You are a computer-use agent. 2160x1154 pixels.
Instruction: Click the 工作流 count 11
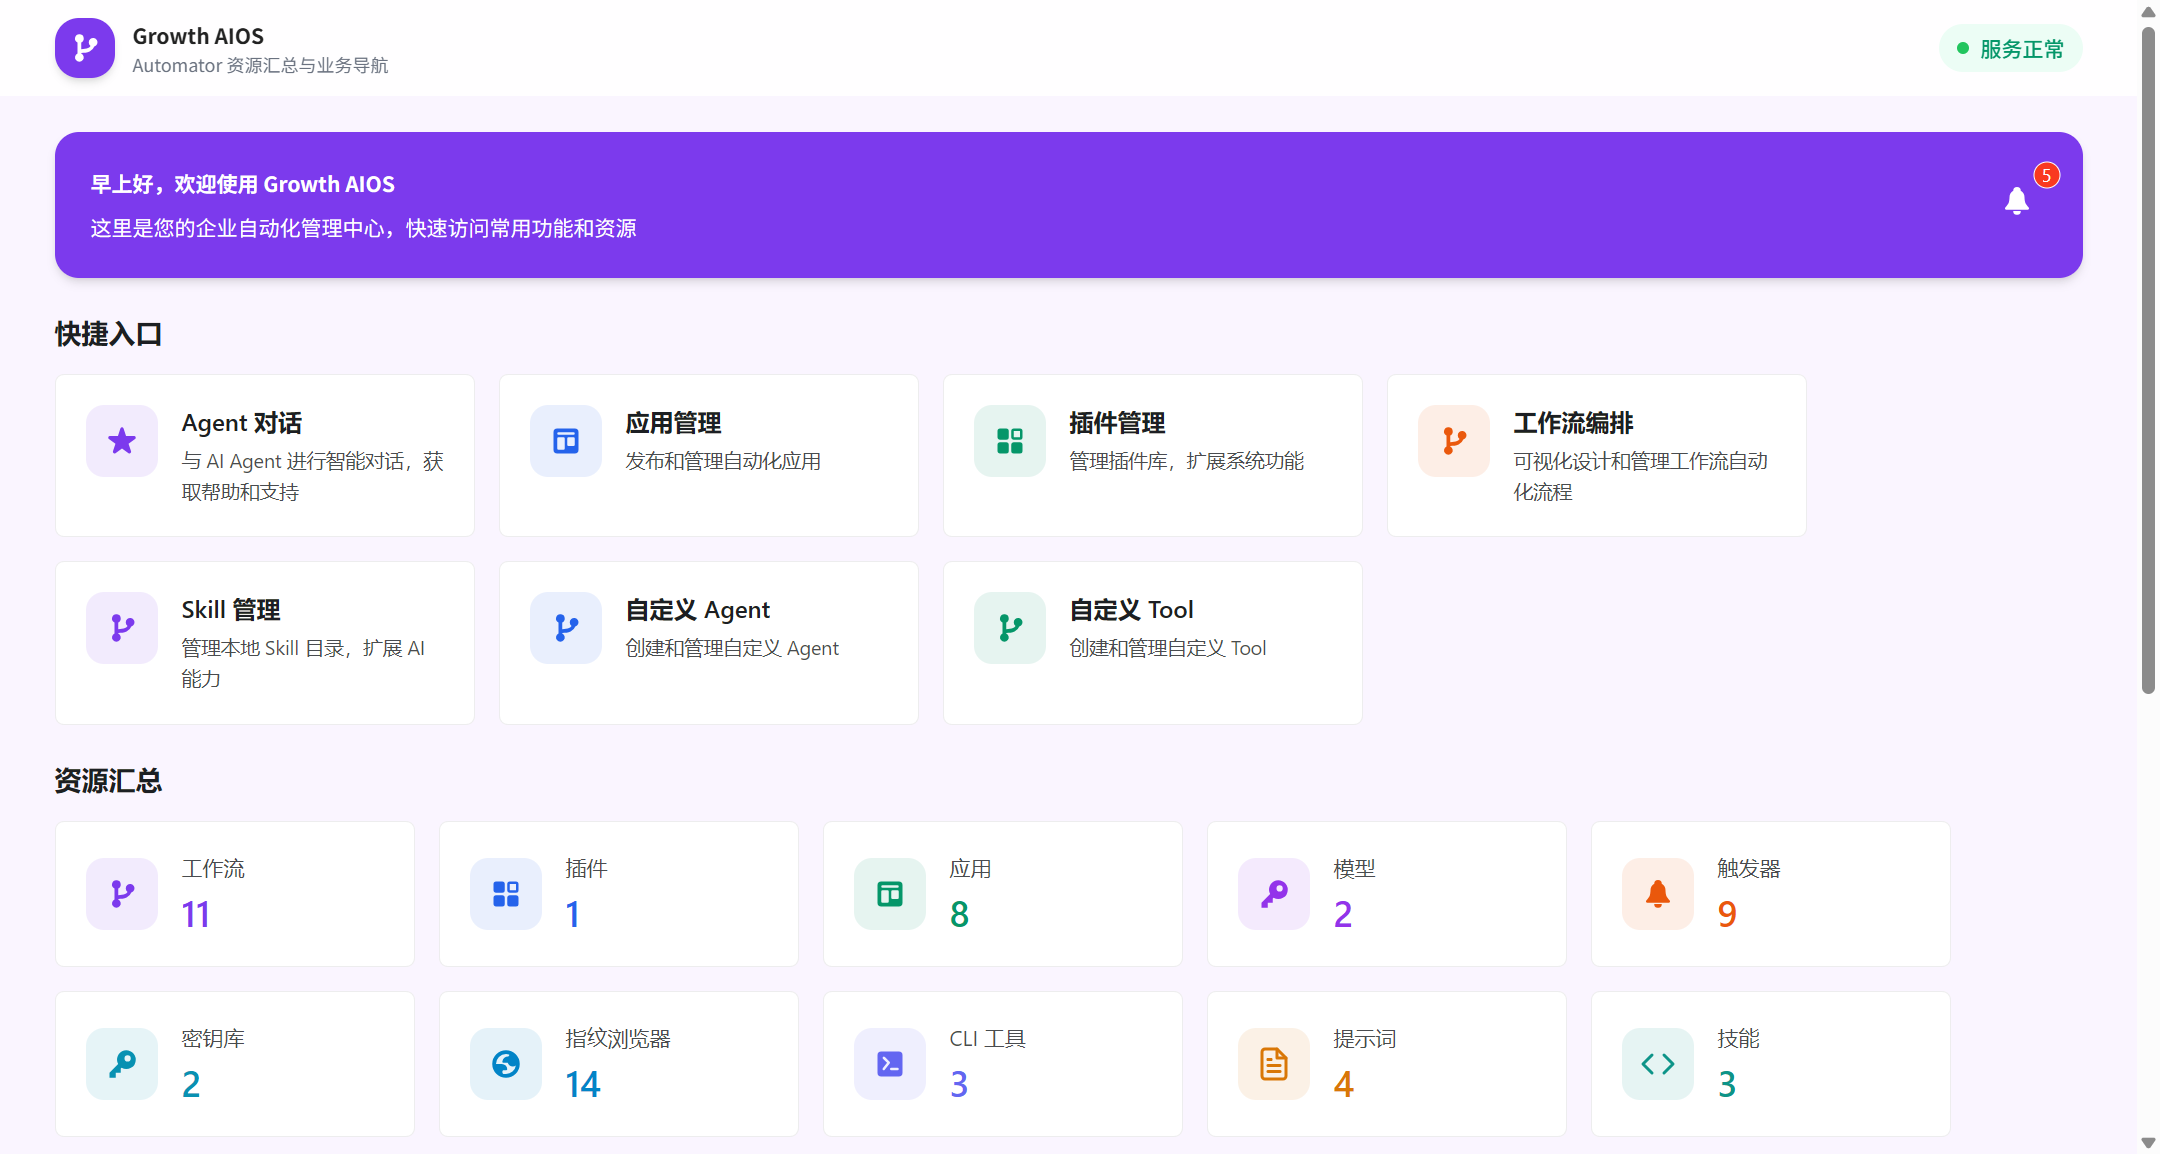[196, 914]
